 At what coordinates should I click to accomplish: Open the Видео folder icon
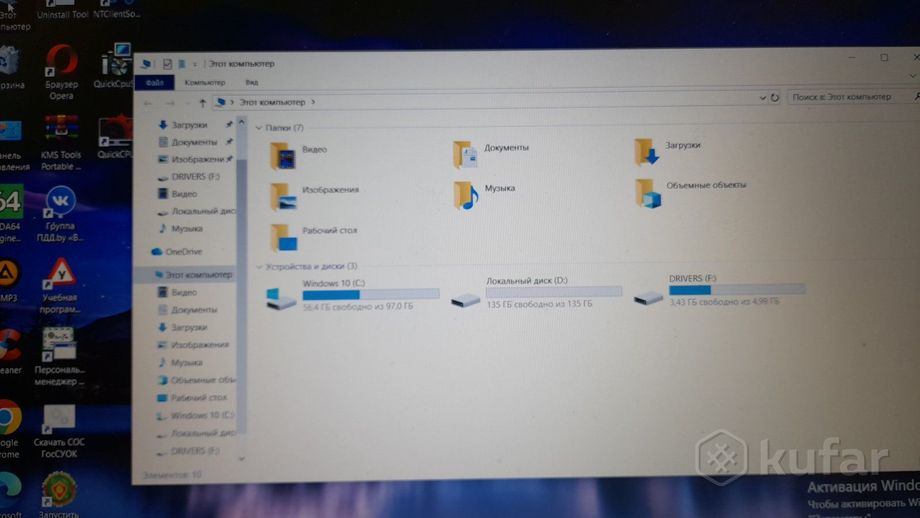(283, 156)
